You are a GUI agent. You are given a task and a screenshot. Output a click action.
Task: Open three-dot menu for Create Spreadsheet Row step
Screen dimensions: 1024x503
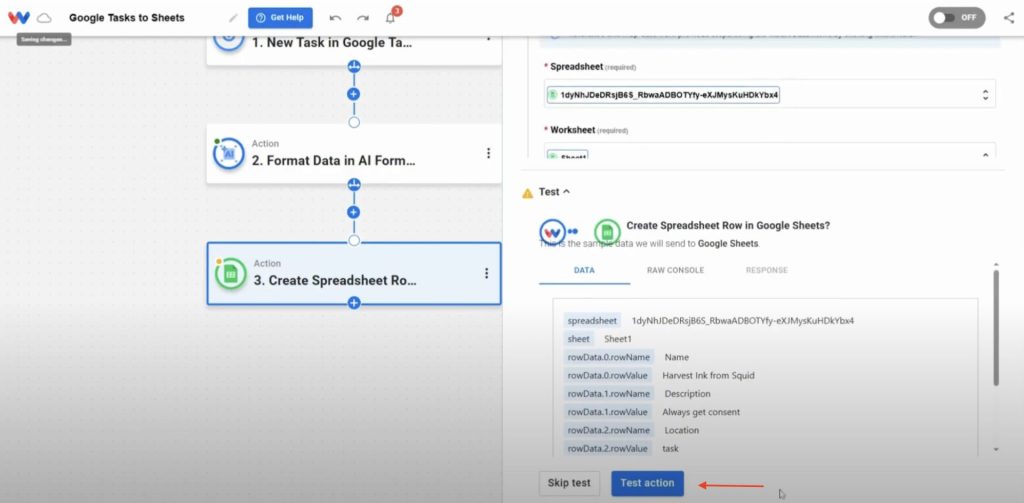point(487,273)
